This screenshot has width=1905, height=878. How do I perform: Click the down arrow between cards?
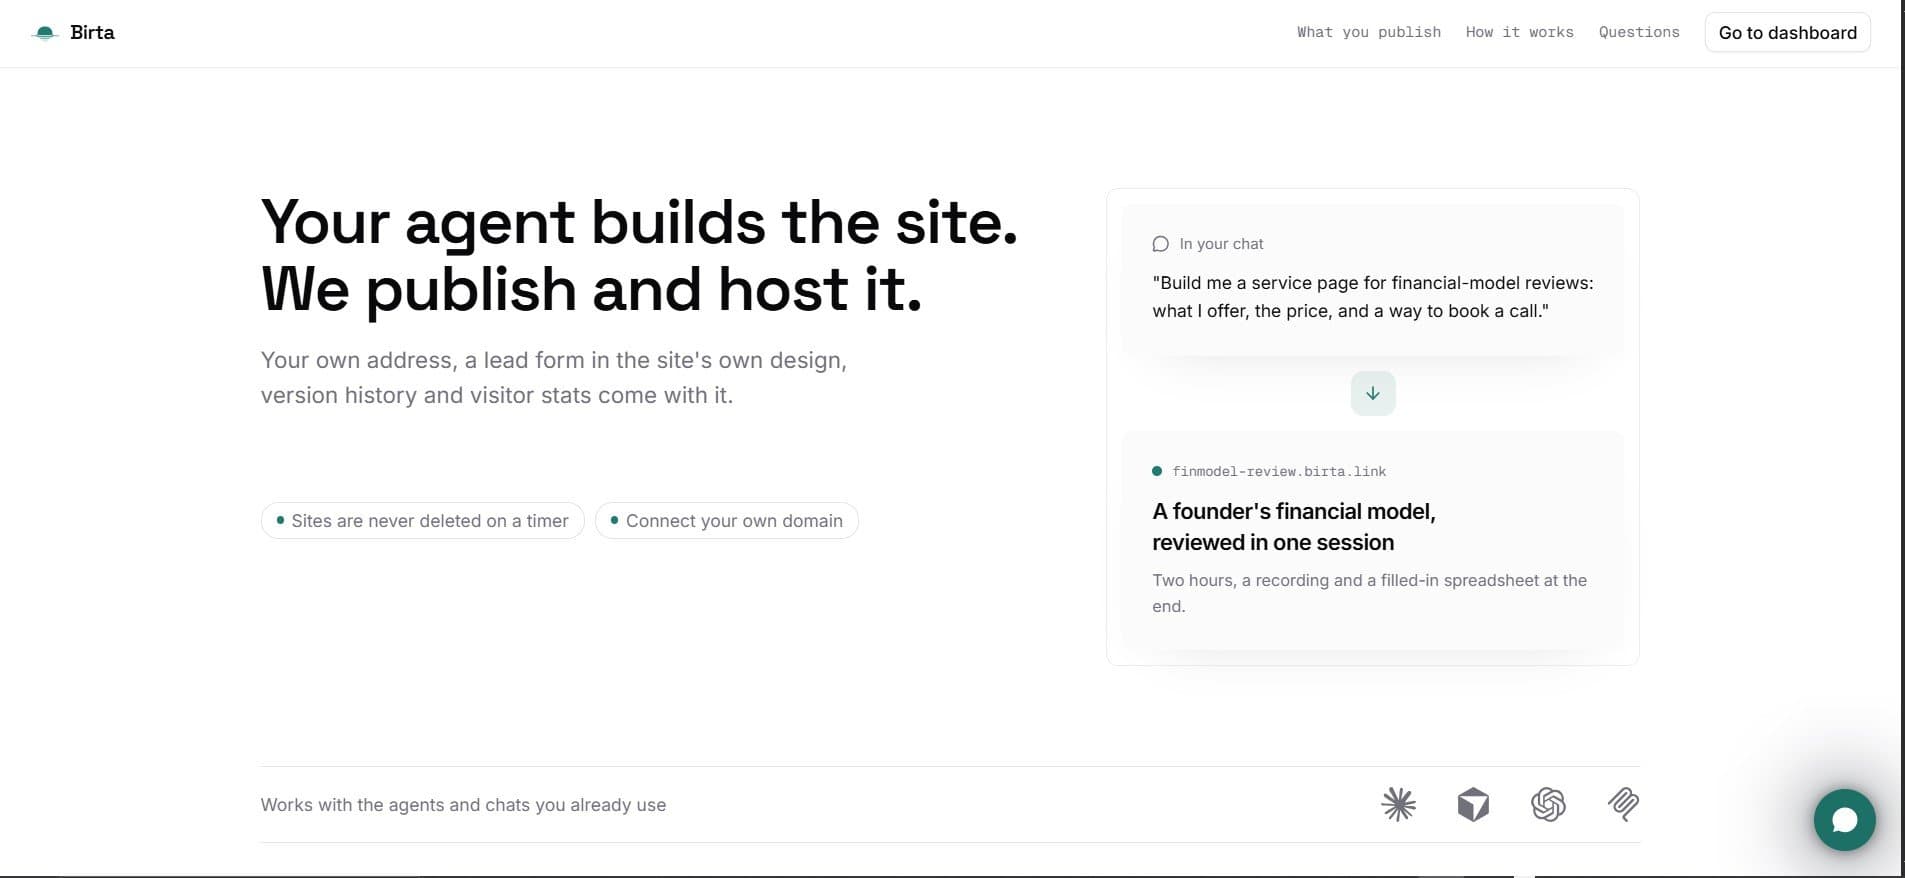(1373, 393)
